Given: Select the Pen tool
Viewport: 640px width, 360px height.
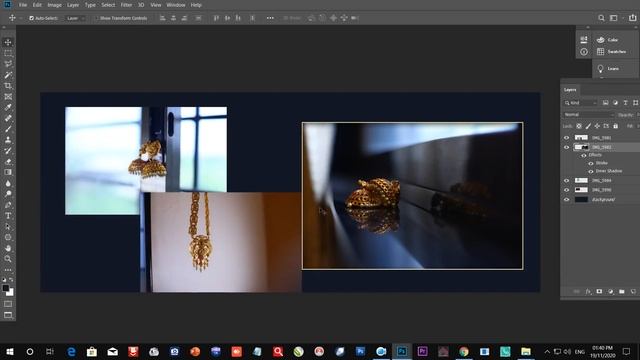Looking at the screenshot, I should 8,205.
